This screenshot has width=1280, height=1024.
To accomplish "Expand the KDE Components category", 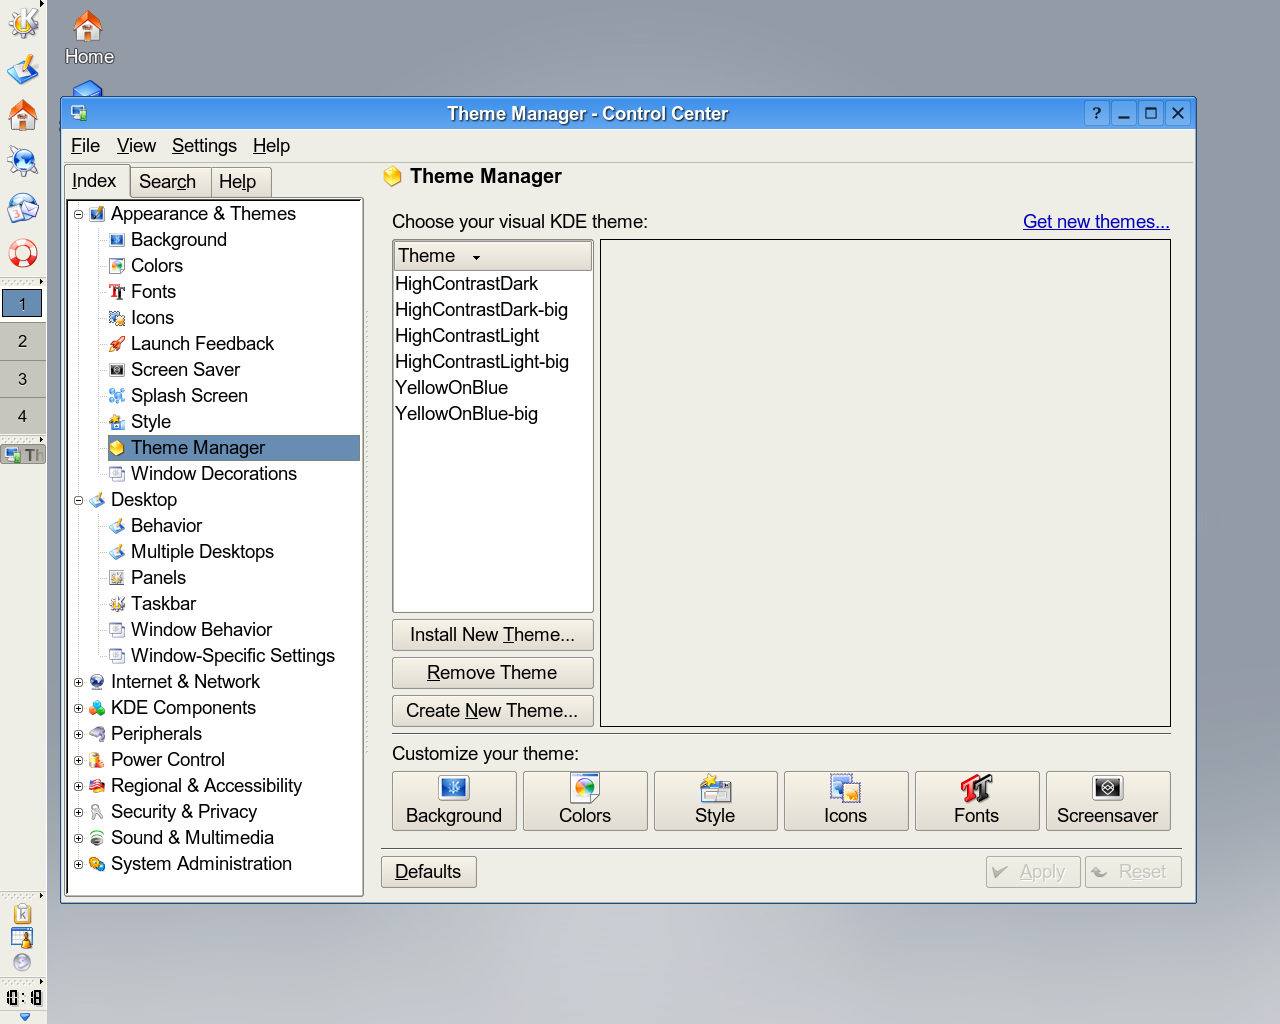I will coord(78,708).
